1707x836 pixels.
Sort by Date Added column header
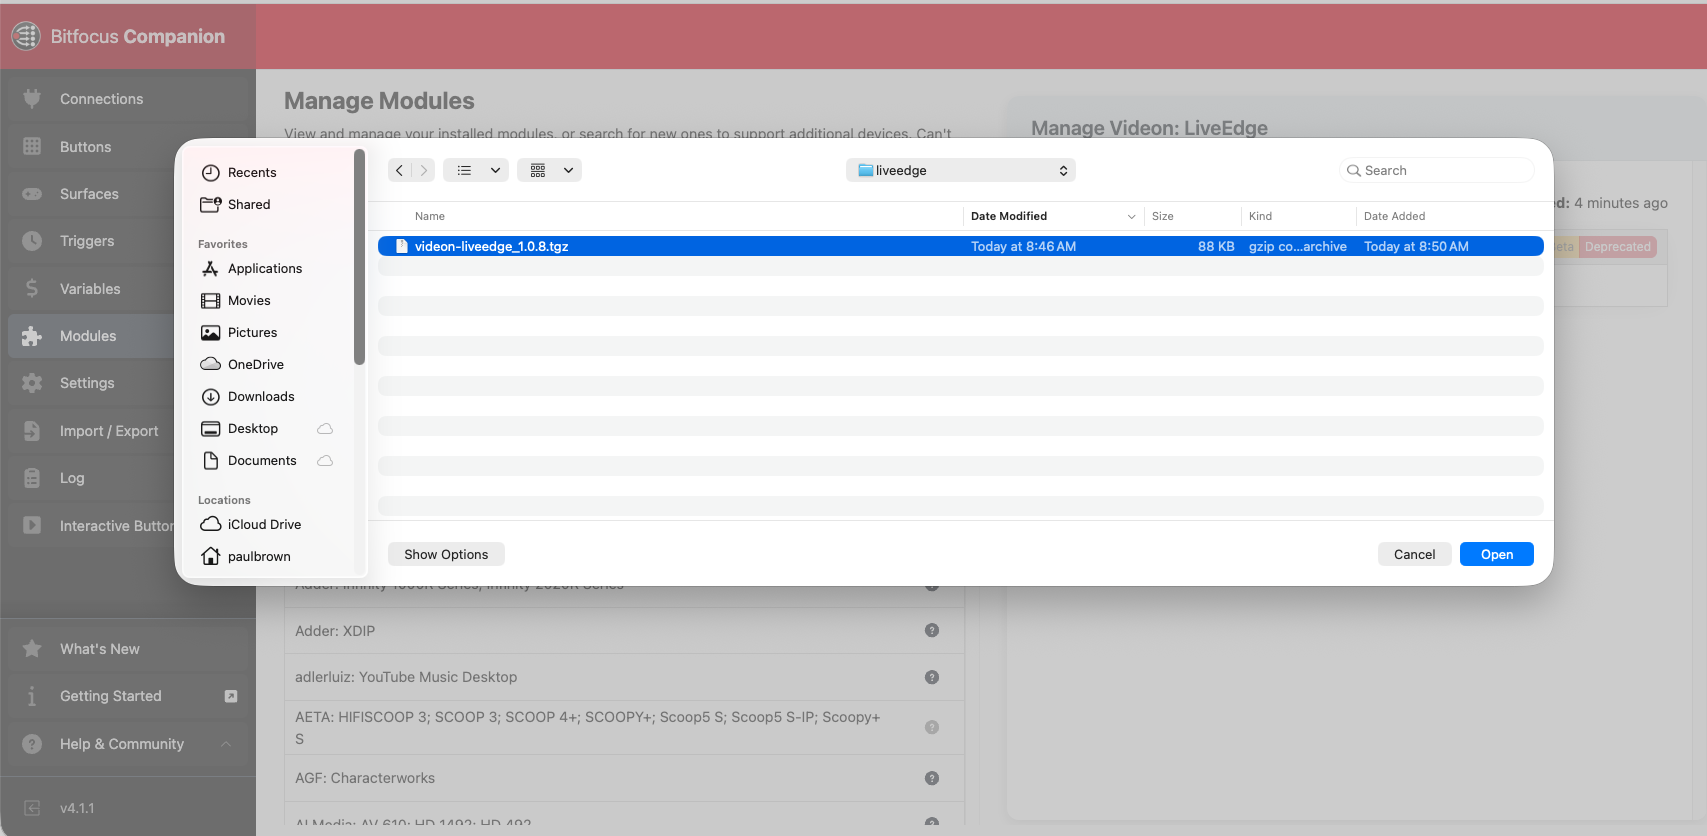click(1394, 216)
